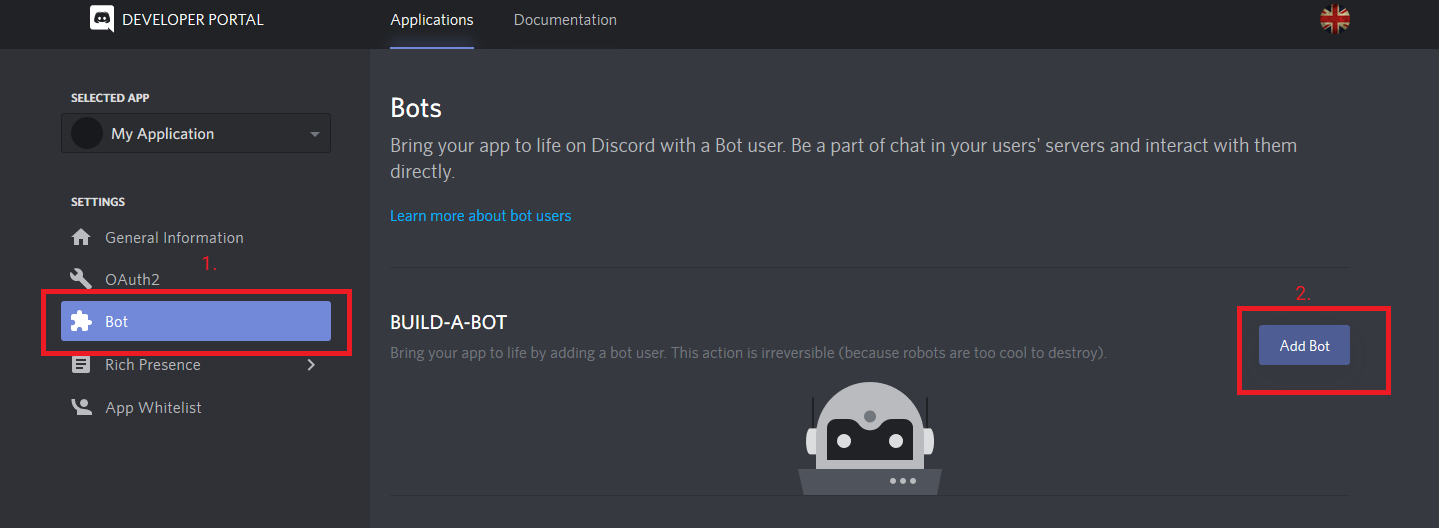Click the OAuth2 wrench icon
The image size is (1439, 528).
click(x=81, y=279)
